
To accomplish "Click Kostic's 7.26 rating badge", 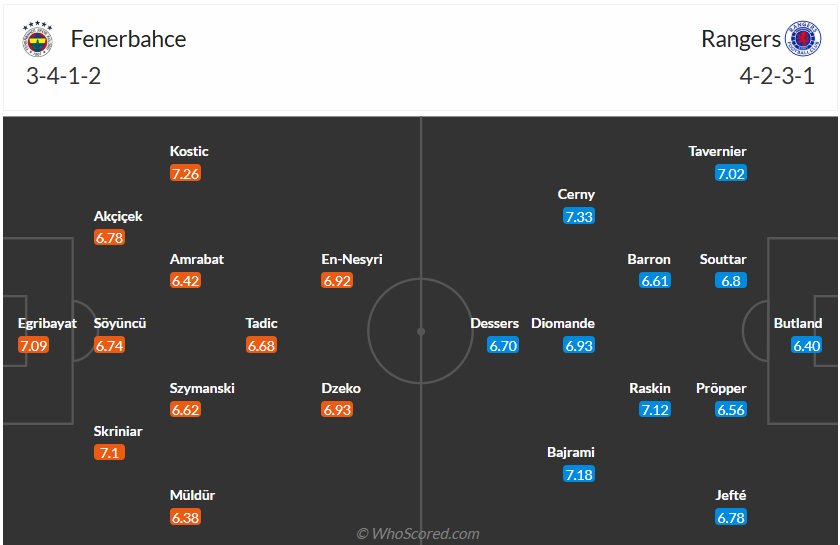I will (x=186, y=173).
